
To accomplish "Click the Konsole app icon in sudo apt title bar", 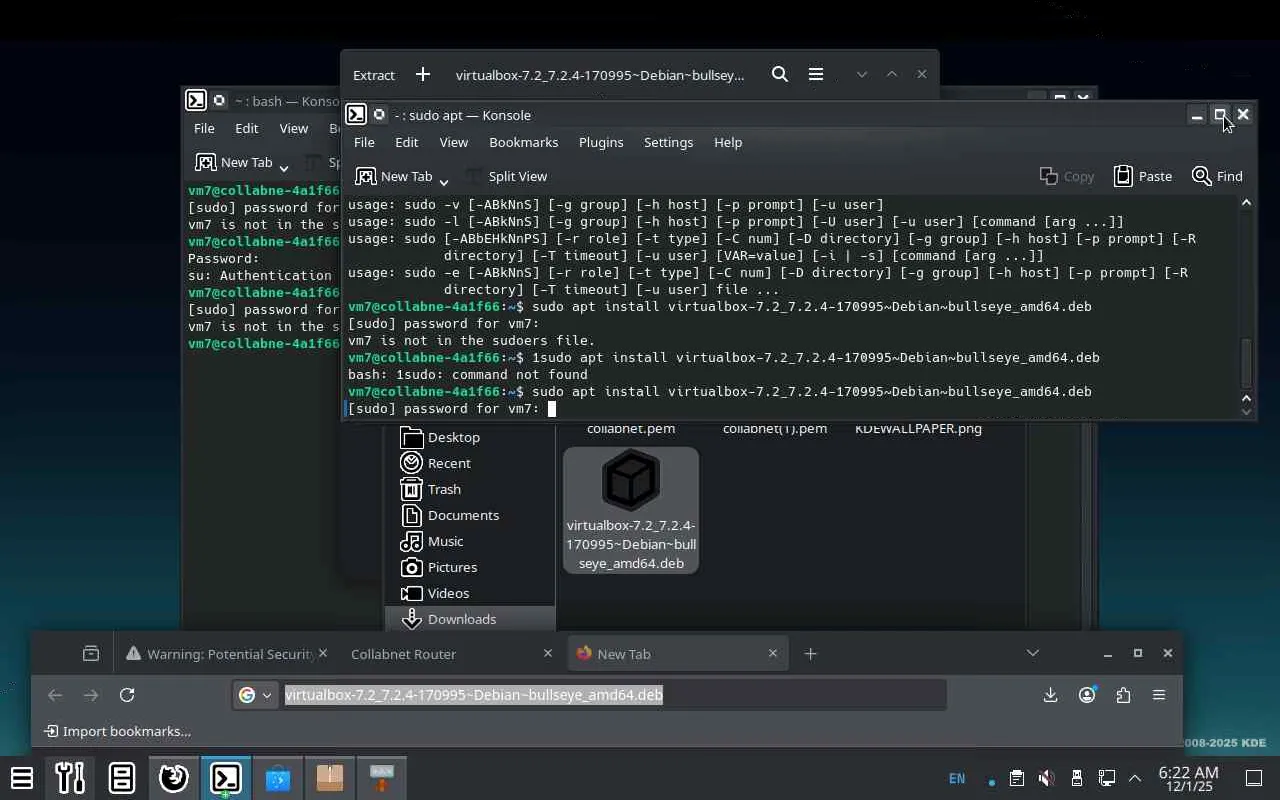I will coord(356,115).
